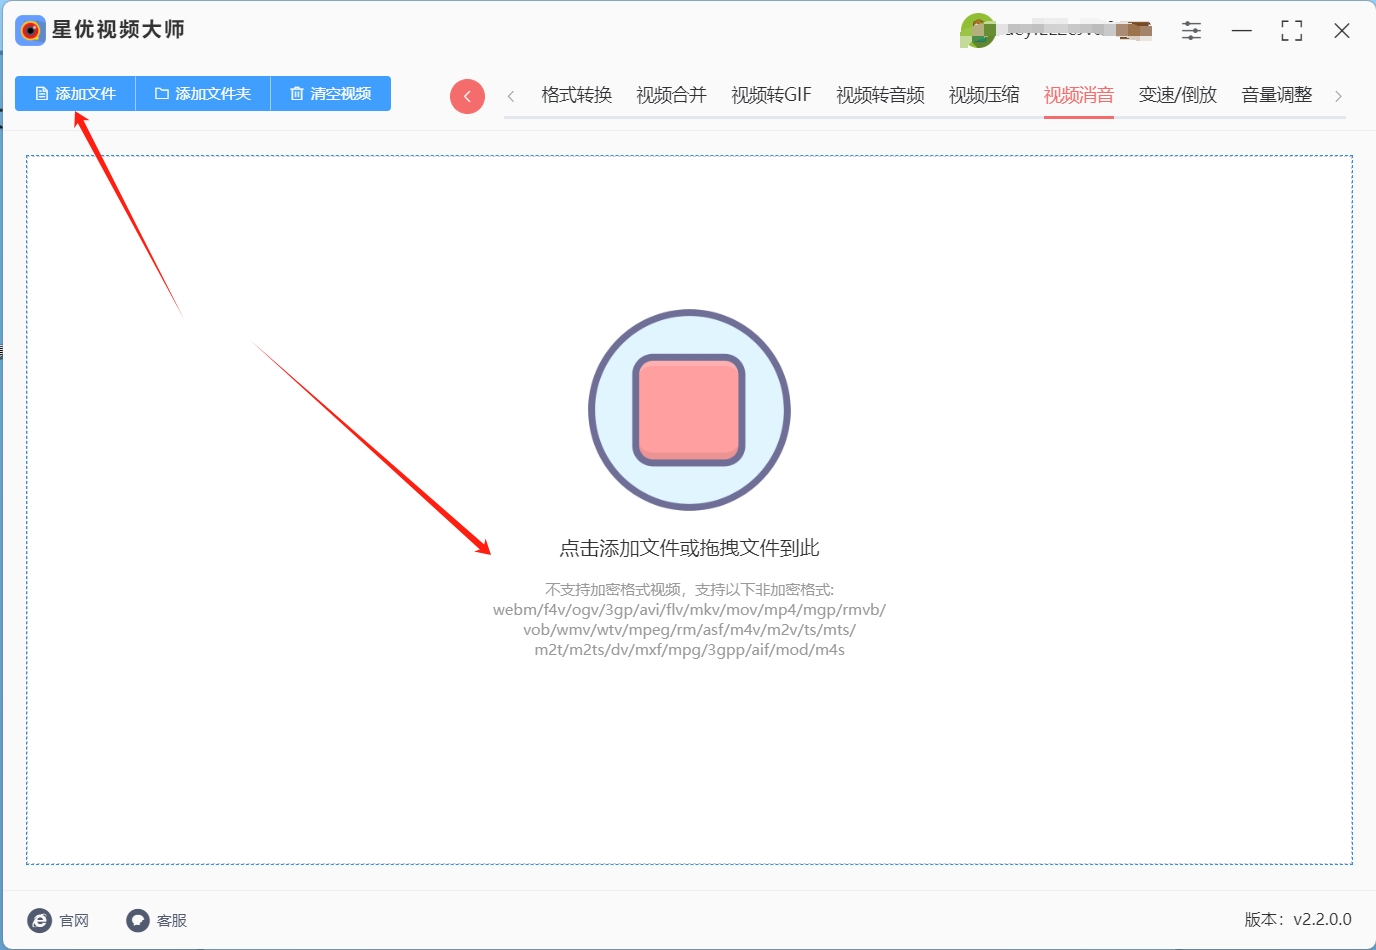The height and width of the screenshot is (950, 1376).
Task: Minimize the window
Action: coord(1242,31)
